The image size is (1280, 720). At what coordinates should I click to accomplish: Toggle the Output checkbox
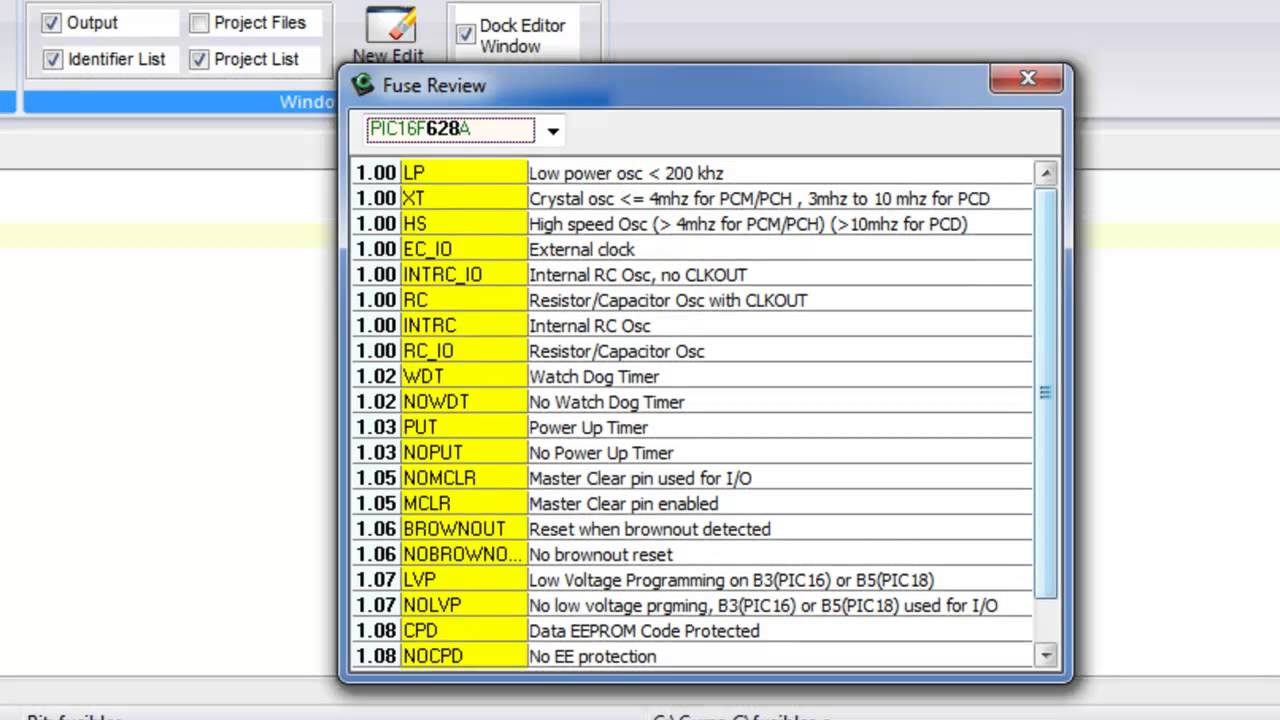click(x=52, y=22)
